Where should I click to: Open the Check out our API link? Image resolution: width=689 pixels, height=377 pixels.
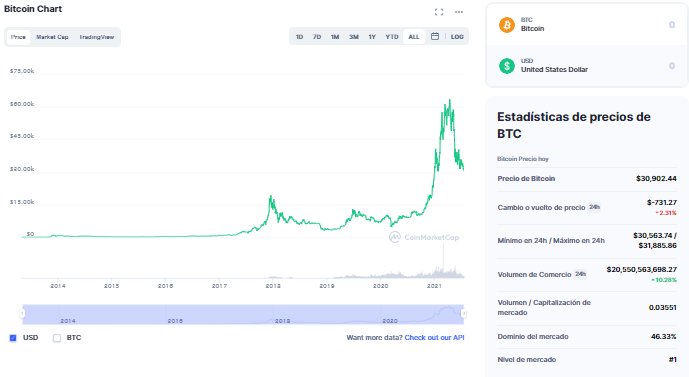tap(434, 337)
